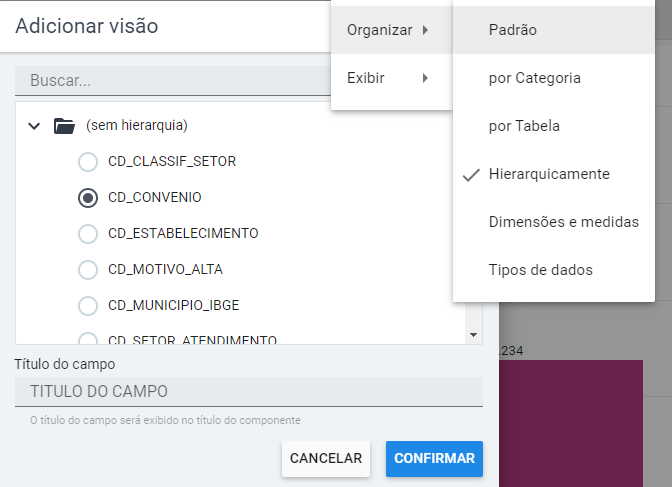Click the list scrollbar down arrow
Screen dimensions: 672x487
[x=473, y=335]
